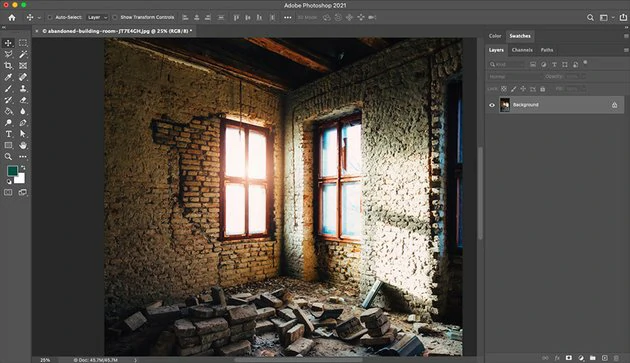Toggle layer filtering on/off switch
Screen dimensions: 630x363
[x=585, y=62]
